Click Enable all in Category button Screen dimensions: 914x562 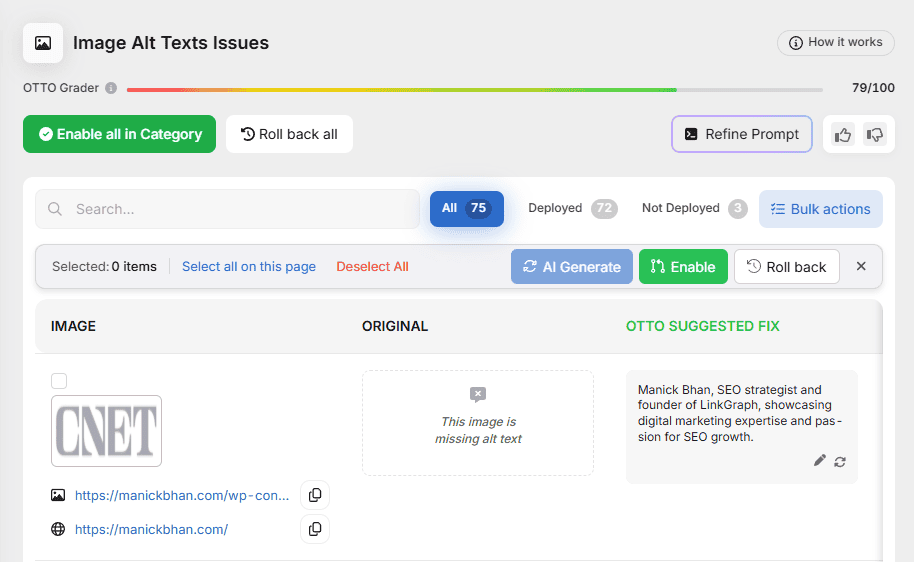click(x=119, y=134)
